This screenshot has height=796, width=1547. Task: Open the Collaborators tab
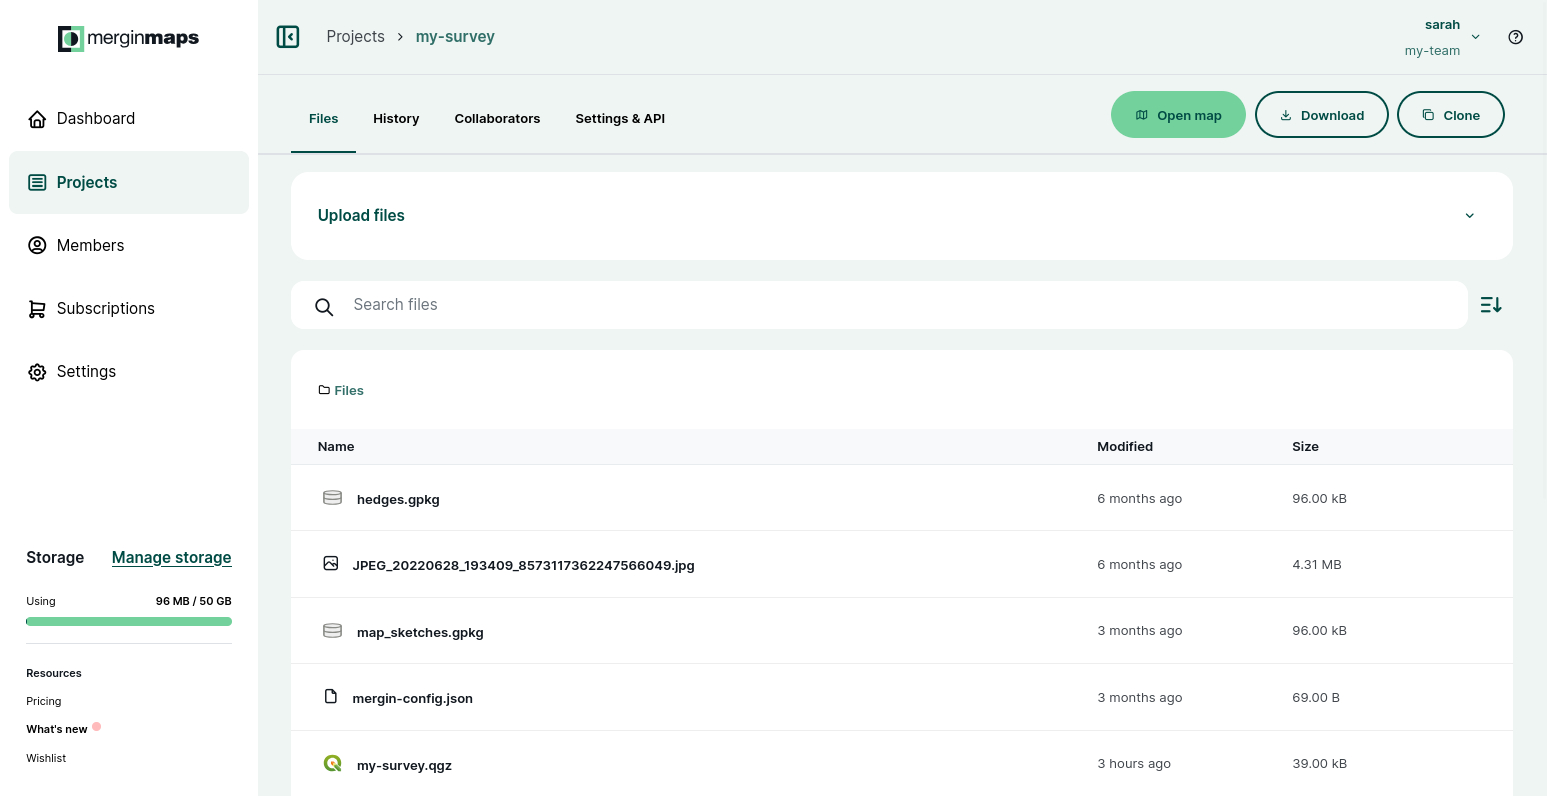[x=497, y=119]
